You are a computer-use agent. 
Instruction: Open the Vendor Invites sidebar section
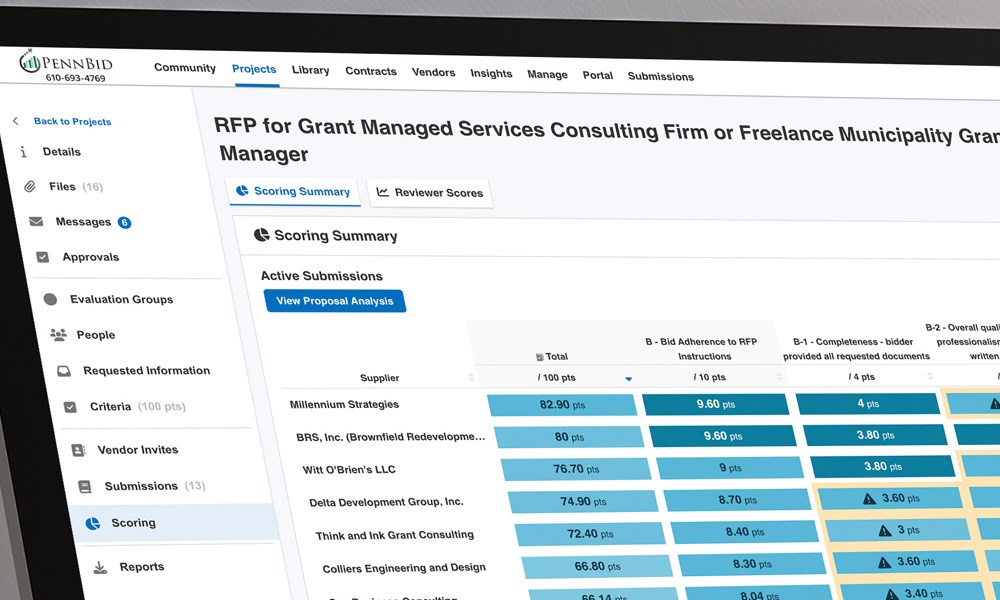(137, 450)
